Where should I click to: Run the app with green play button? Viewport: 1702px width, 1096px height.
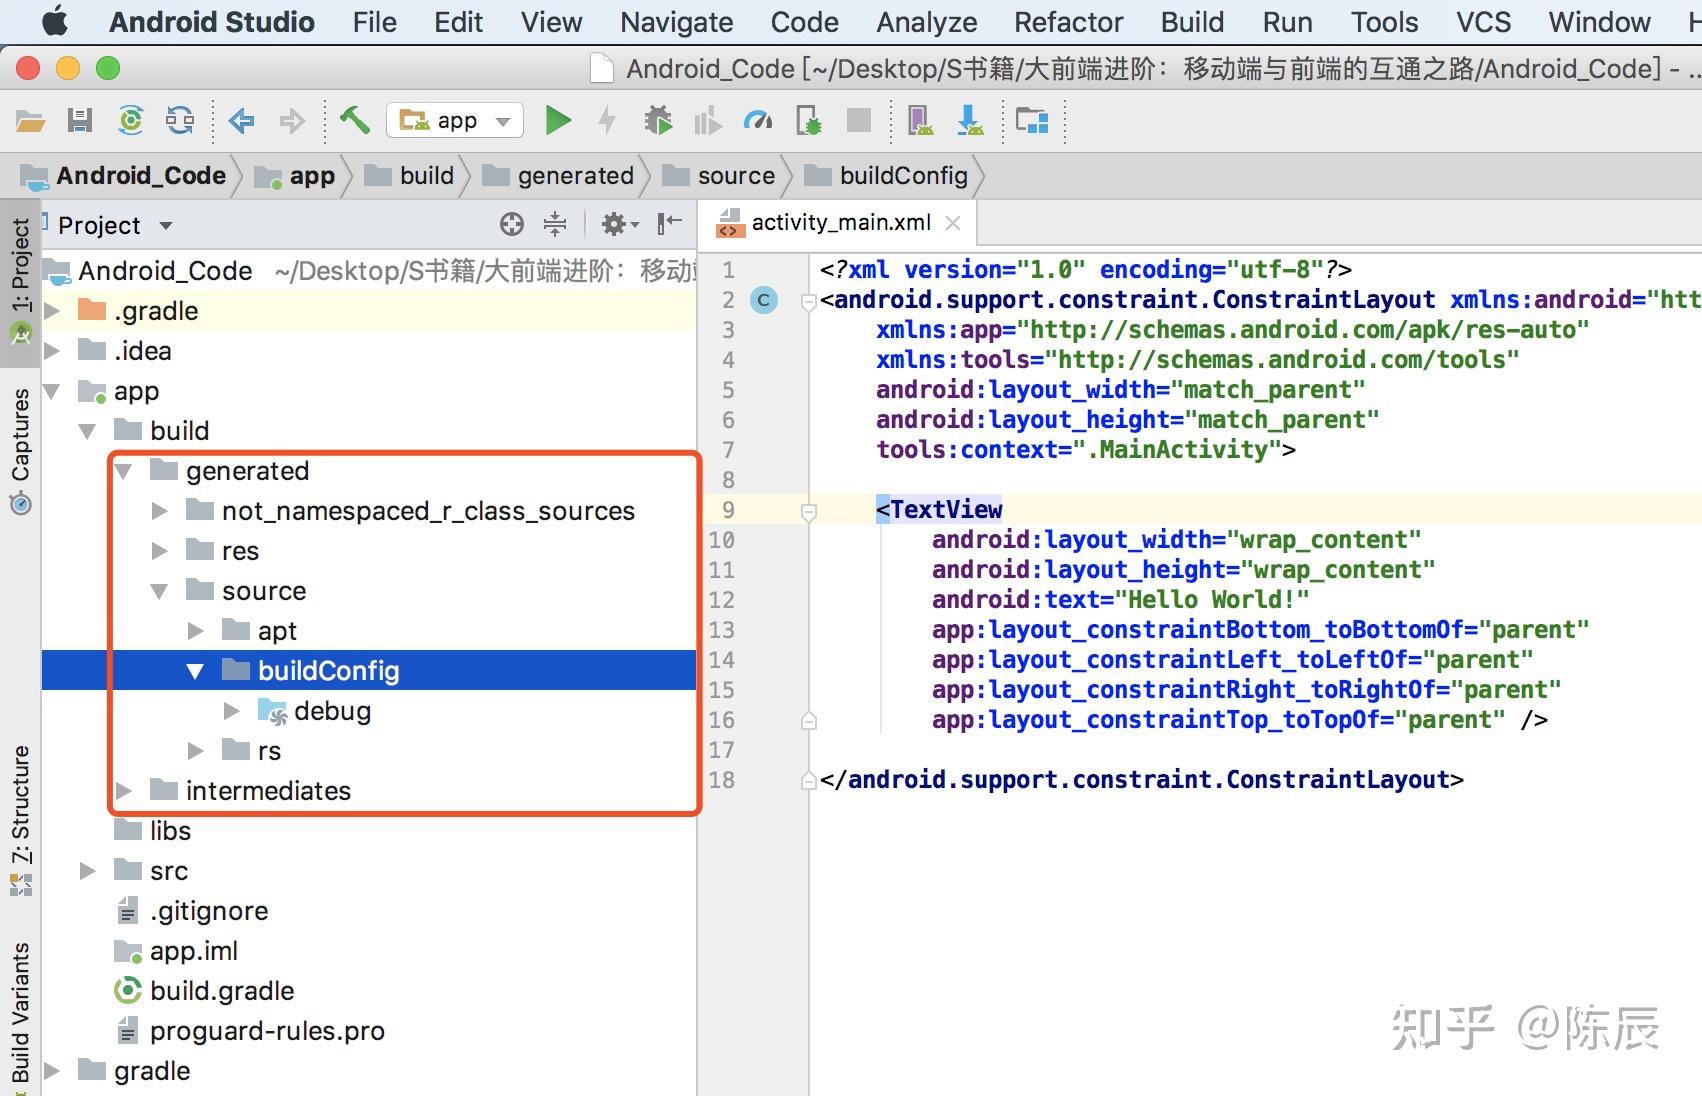point(557,121)
